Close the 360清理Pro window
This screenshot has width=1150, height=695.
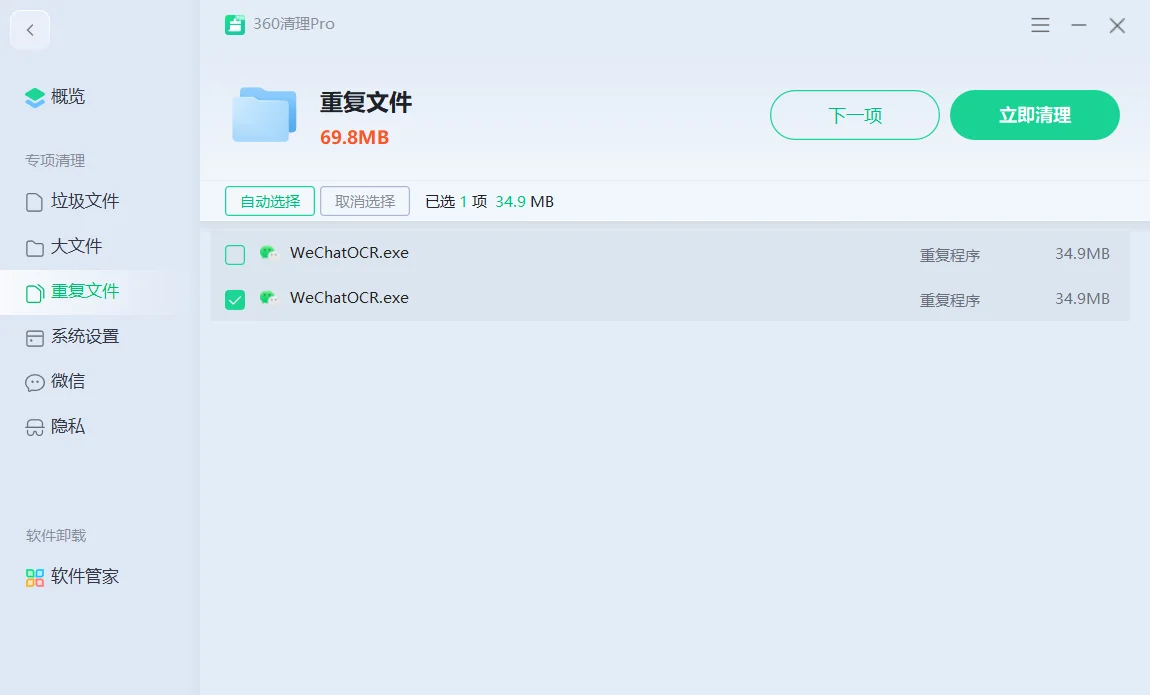coord(1117,26)
